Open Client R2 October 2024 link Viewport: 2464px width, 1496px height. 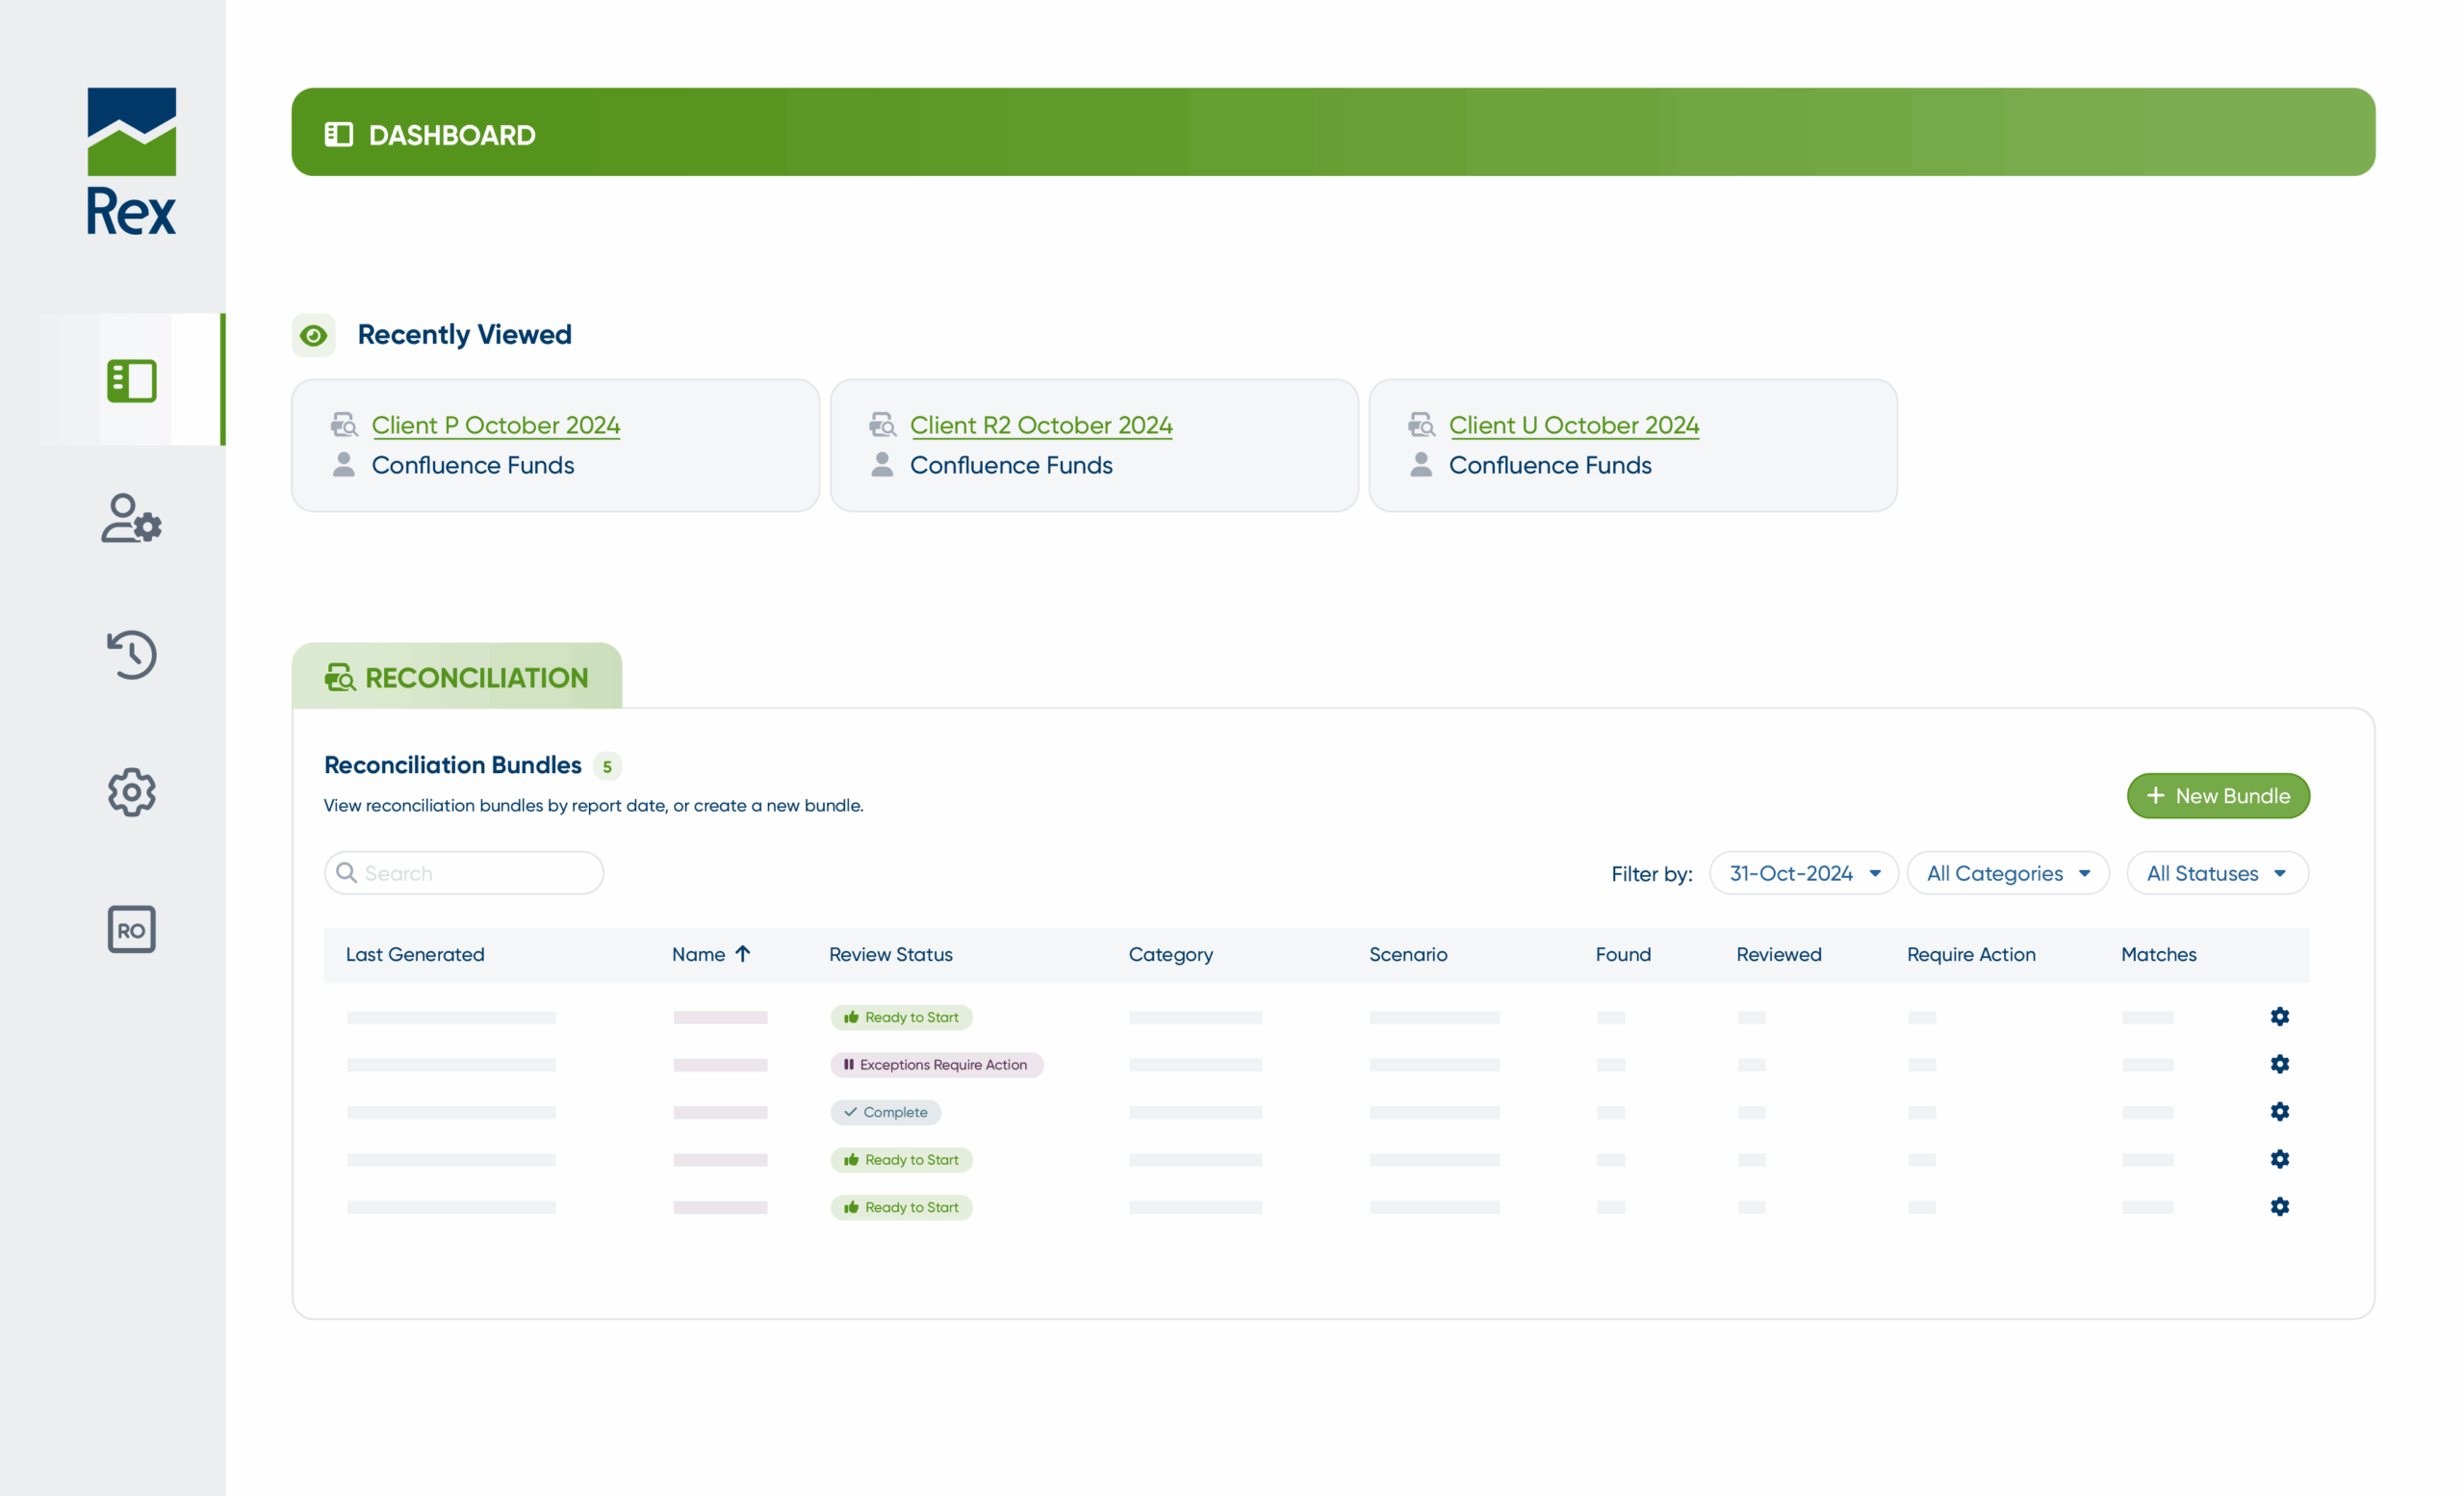tap(1040, 425)
